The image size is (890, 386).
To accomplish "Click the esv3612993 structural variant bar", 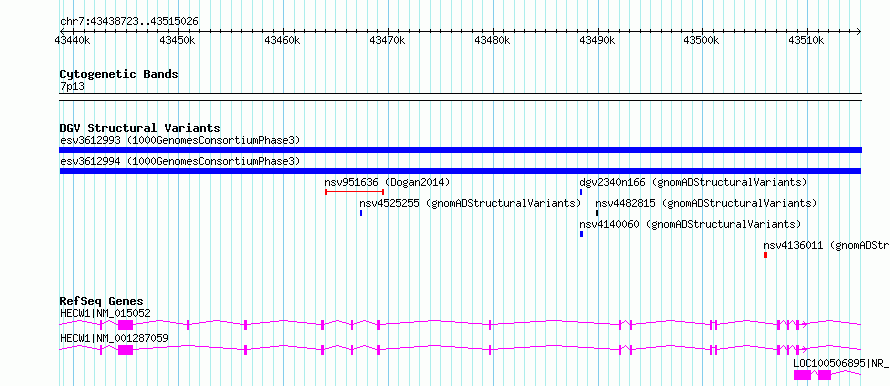I will tap(460, 150).
